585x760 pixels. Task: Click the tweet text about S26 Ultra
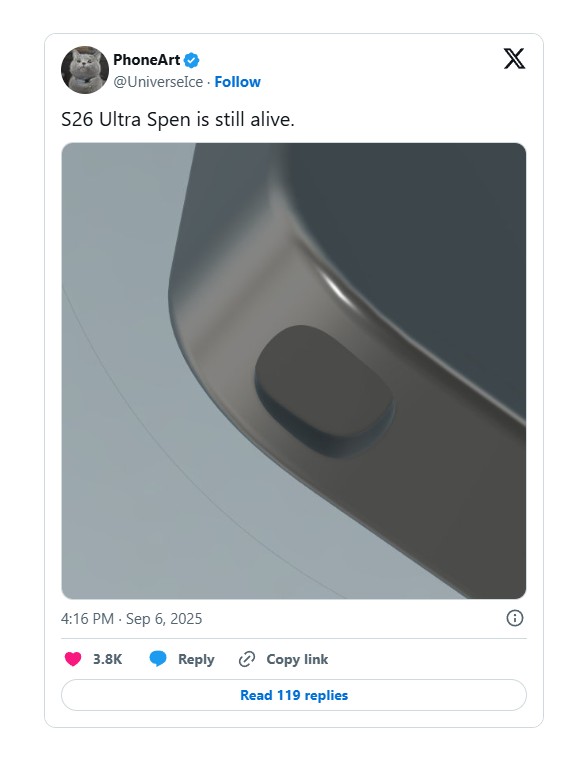[x=178, y=119]
